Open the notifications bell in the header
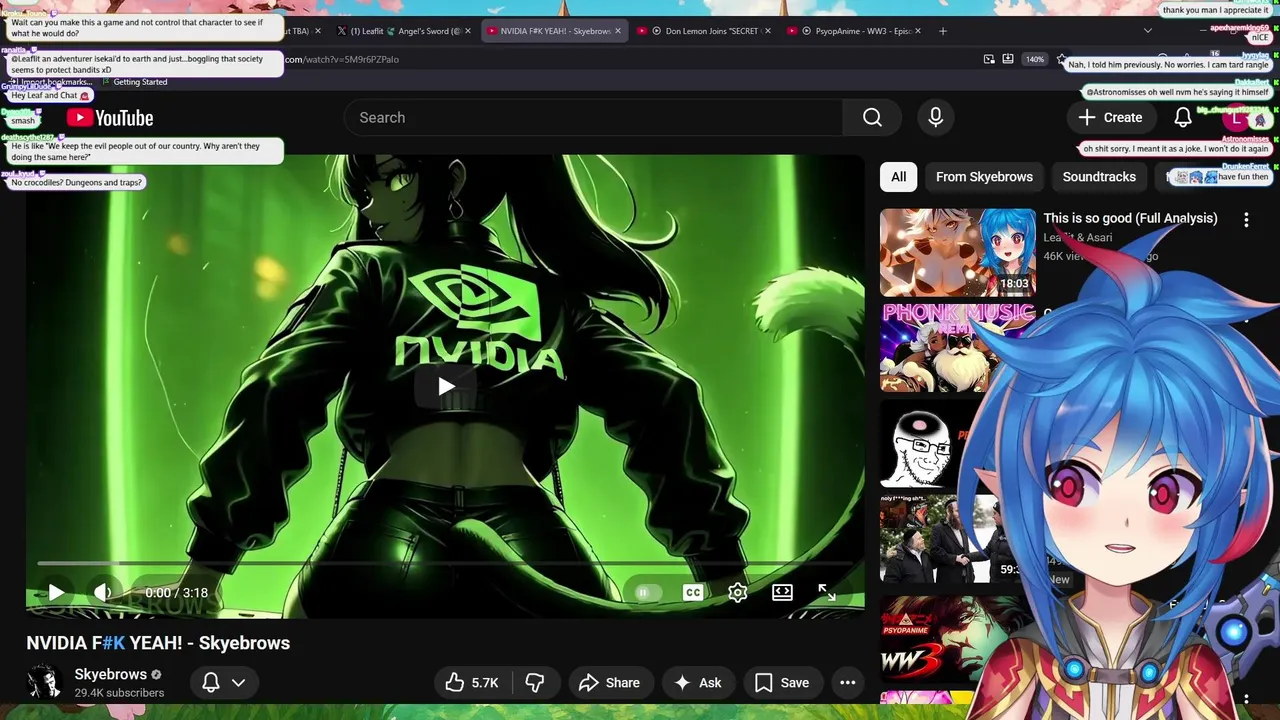The height and width of the screenshot is (720, 1280). point(1183,118)
